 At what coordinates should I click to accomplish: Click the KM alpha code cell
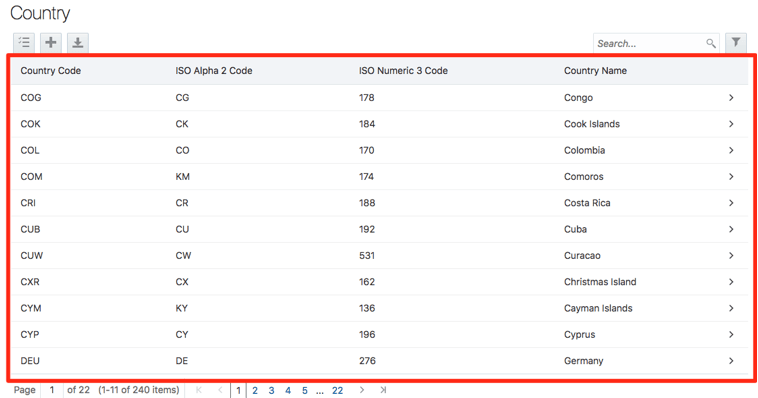coord(183,177)
